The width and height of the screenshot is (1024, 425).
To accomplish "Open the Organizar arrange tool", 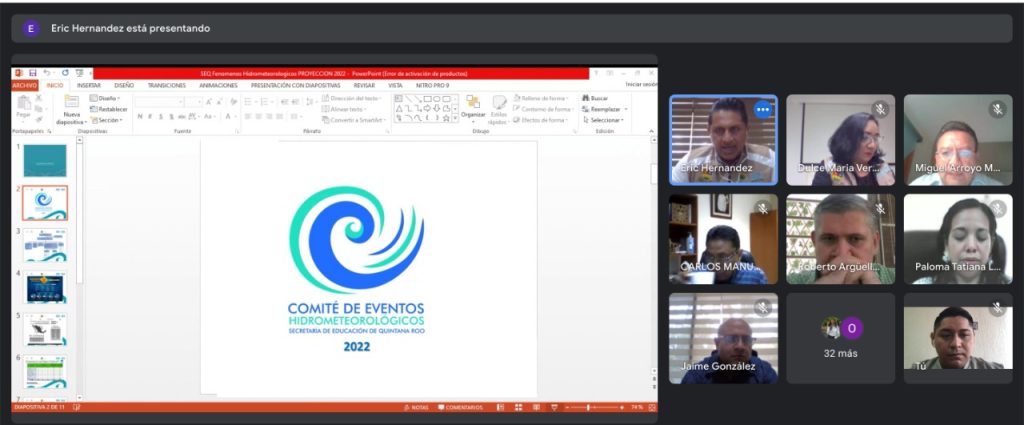I will point(473,106).
